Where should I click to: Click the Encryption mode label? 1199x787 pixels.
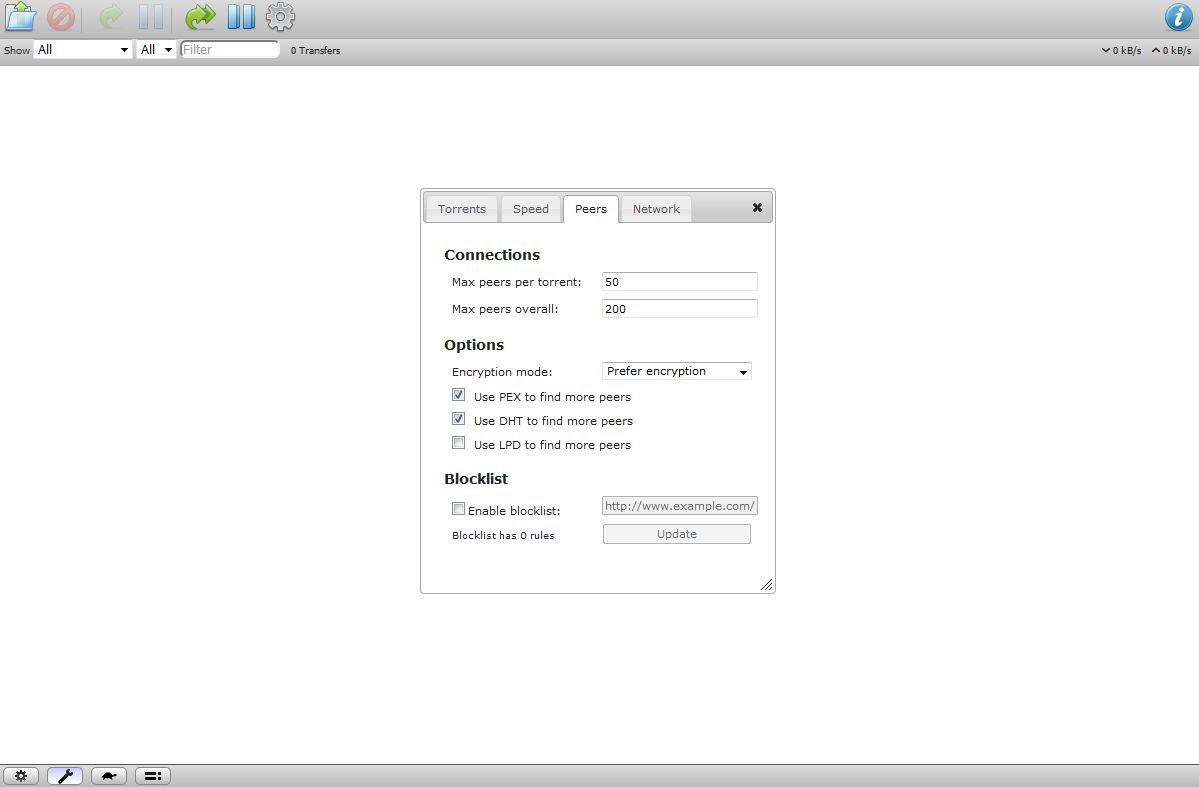point(502,372)
